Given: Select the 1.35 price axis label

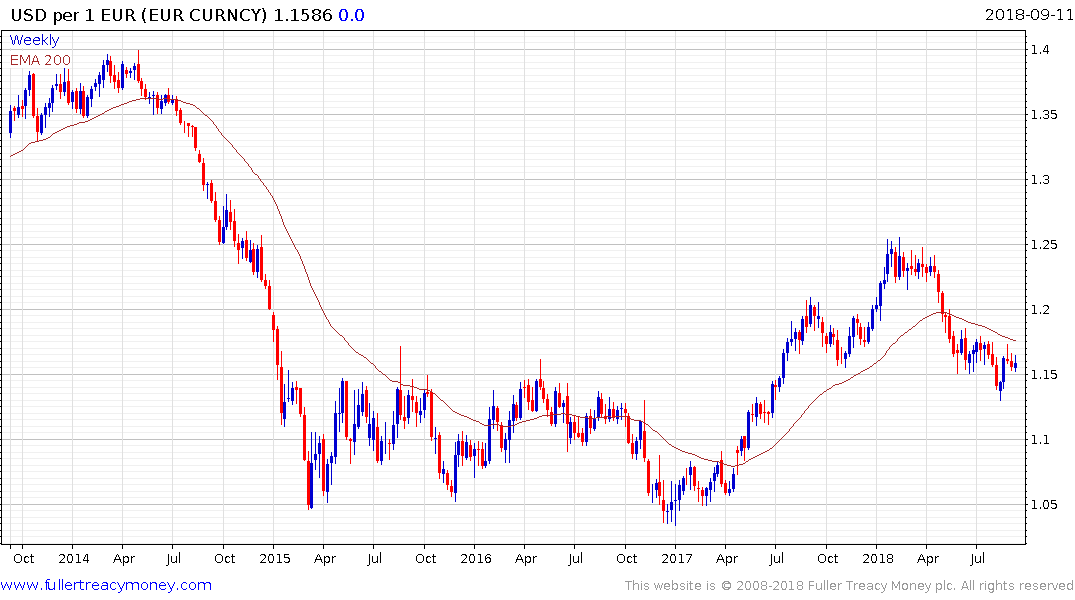Looking at the screenshot, I should click(1043, 115).
